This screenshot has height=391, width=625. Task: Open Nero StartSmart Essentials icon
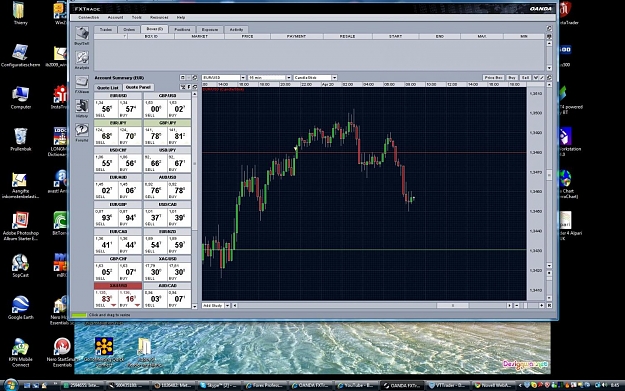(62, 352)
